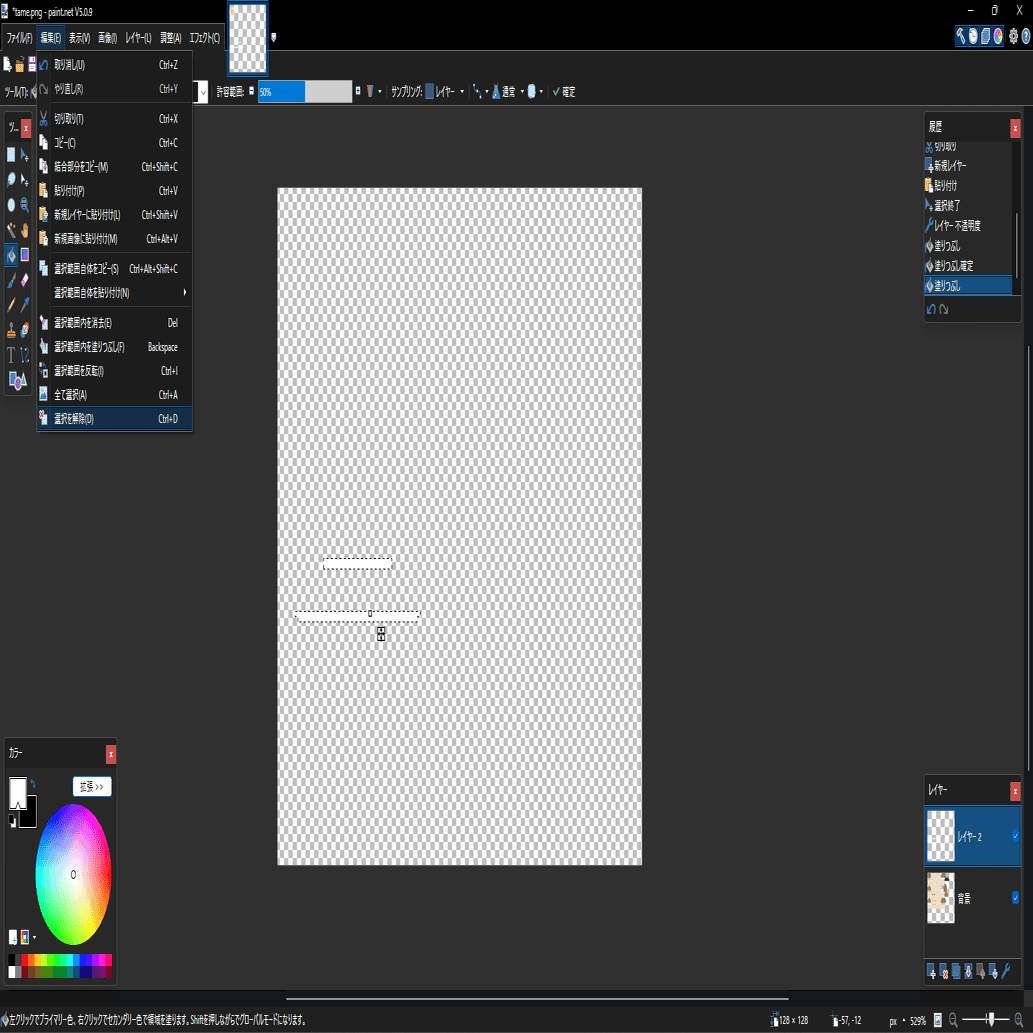Select the Paintbrush tool
This screenshot has width=1033, height=1033.
pyautogui.click(x=11, y=280)
